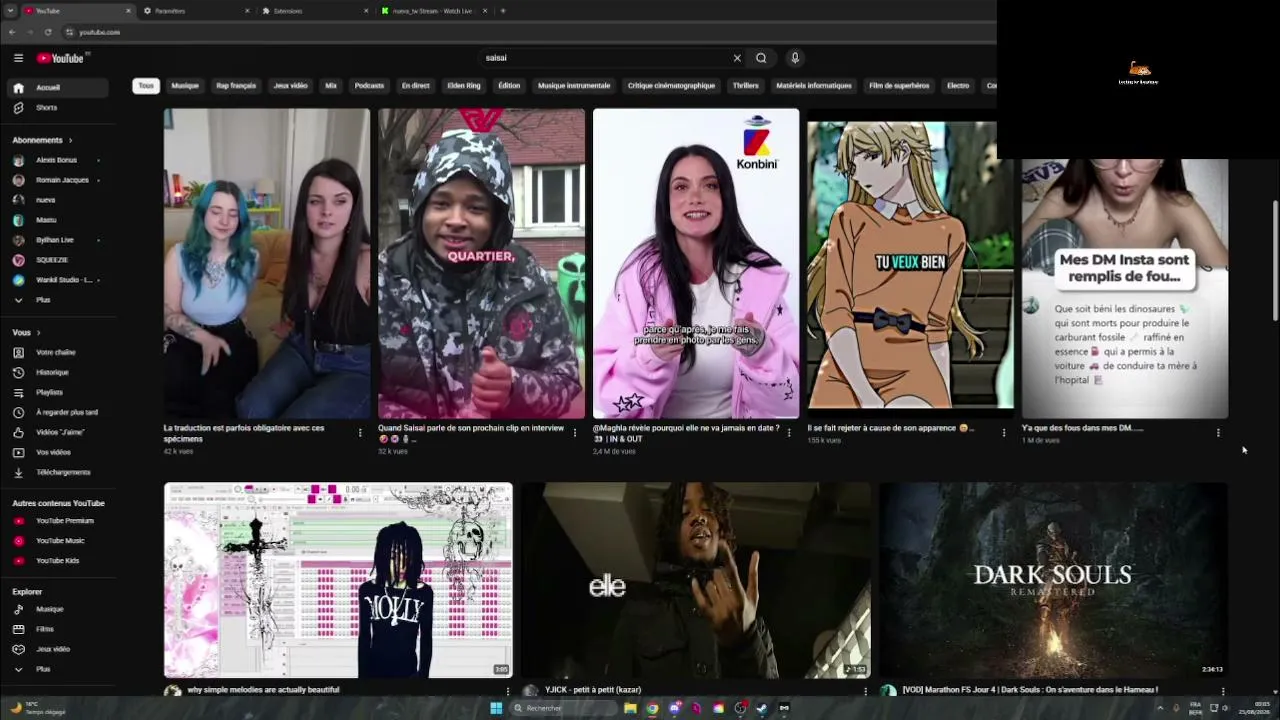
Task: Click the magnifier search button
Action: point(761,58)
